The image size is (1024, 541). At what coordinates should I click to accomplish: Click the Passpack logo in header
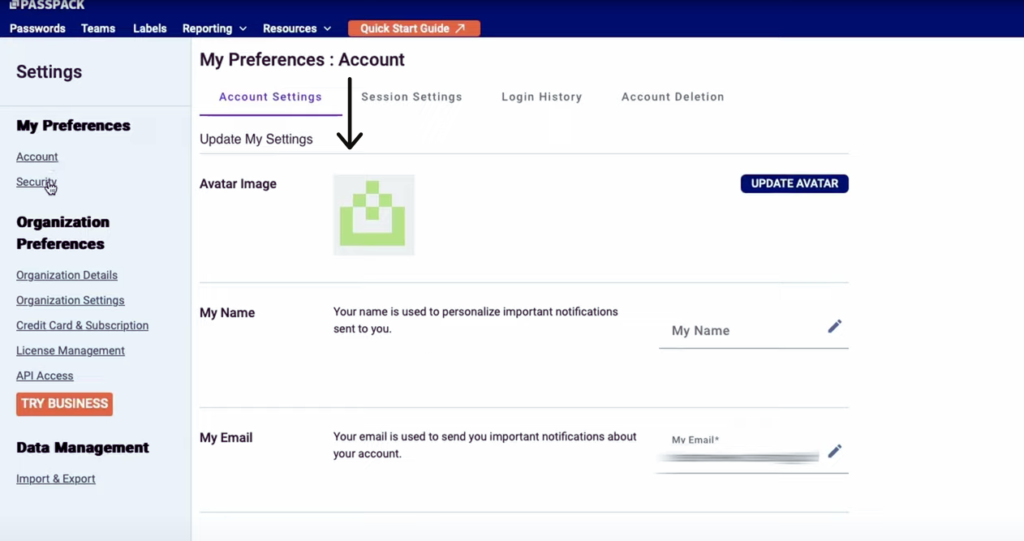click(47, 5)
